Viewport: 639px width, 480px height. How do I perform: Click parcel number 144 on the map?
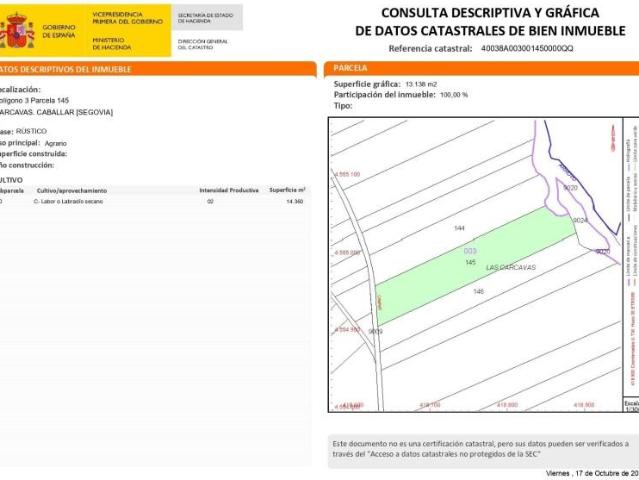[x=459, y=228]
